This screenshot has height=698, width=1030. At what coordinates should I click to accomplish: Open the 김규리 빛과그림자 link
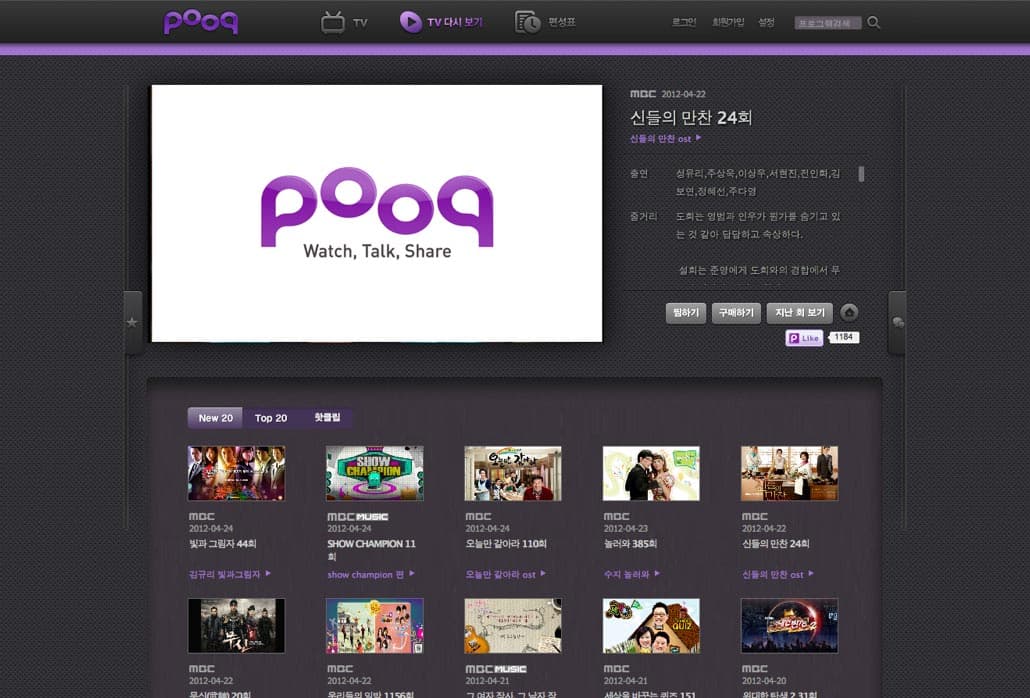pos(229,575)
